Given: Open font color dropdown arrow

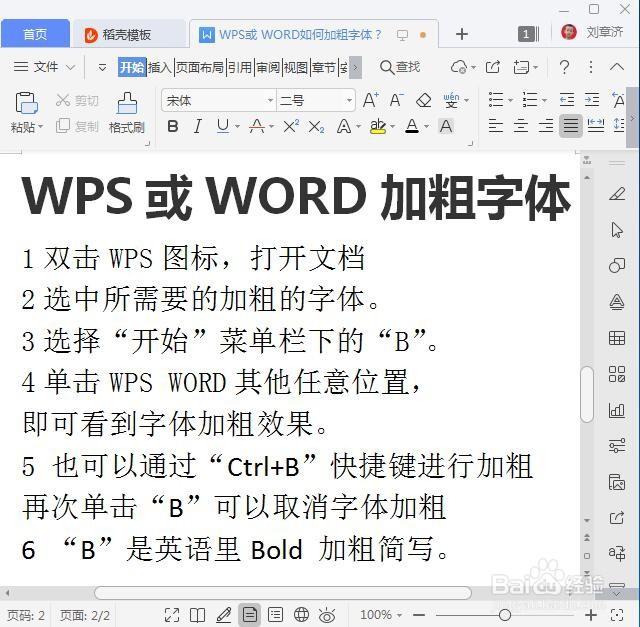Looking at the screenshot, I should (x=427, y=127).
